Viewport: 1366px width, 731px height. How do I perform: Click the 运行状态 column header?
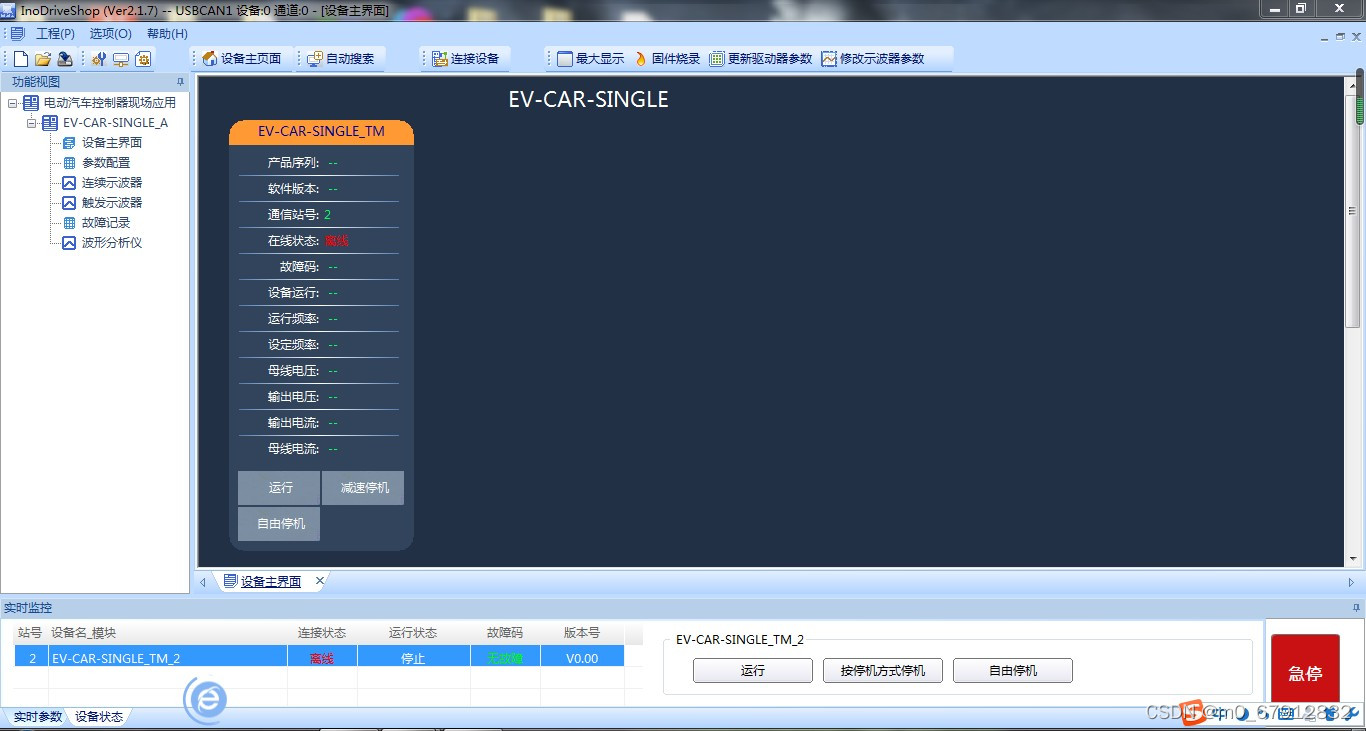click(413, 633)
